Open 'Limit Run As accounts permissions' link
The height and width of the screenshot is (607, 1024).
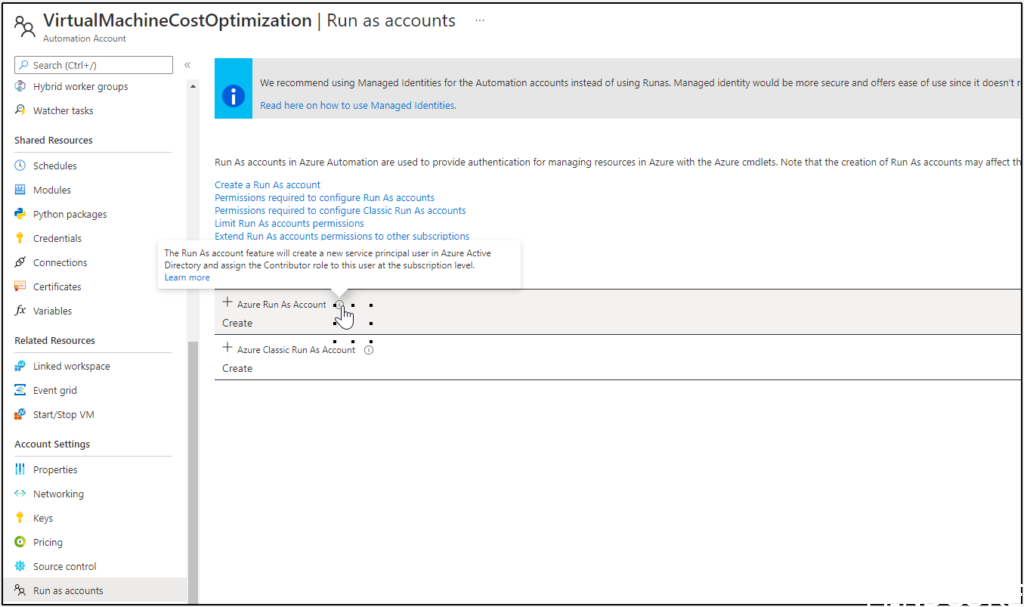pyautogui.click(x=289, y=223)
